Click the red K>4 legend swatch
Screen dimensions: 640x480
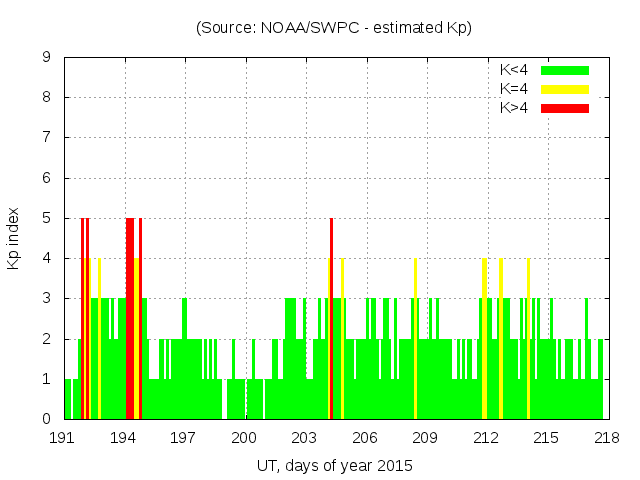[x=565, y=108]
